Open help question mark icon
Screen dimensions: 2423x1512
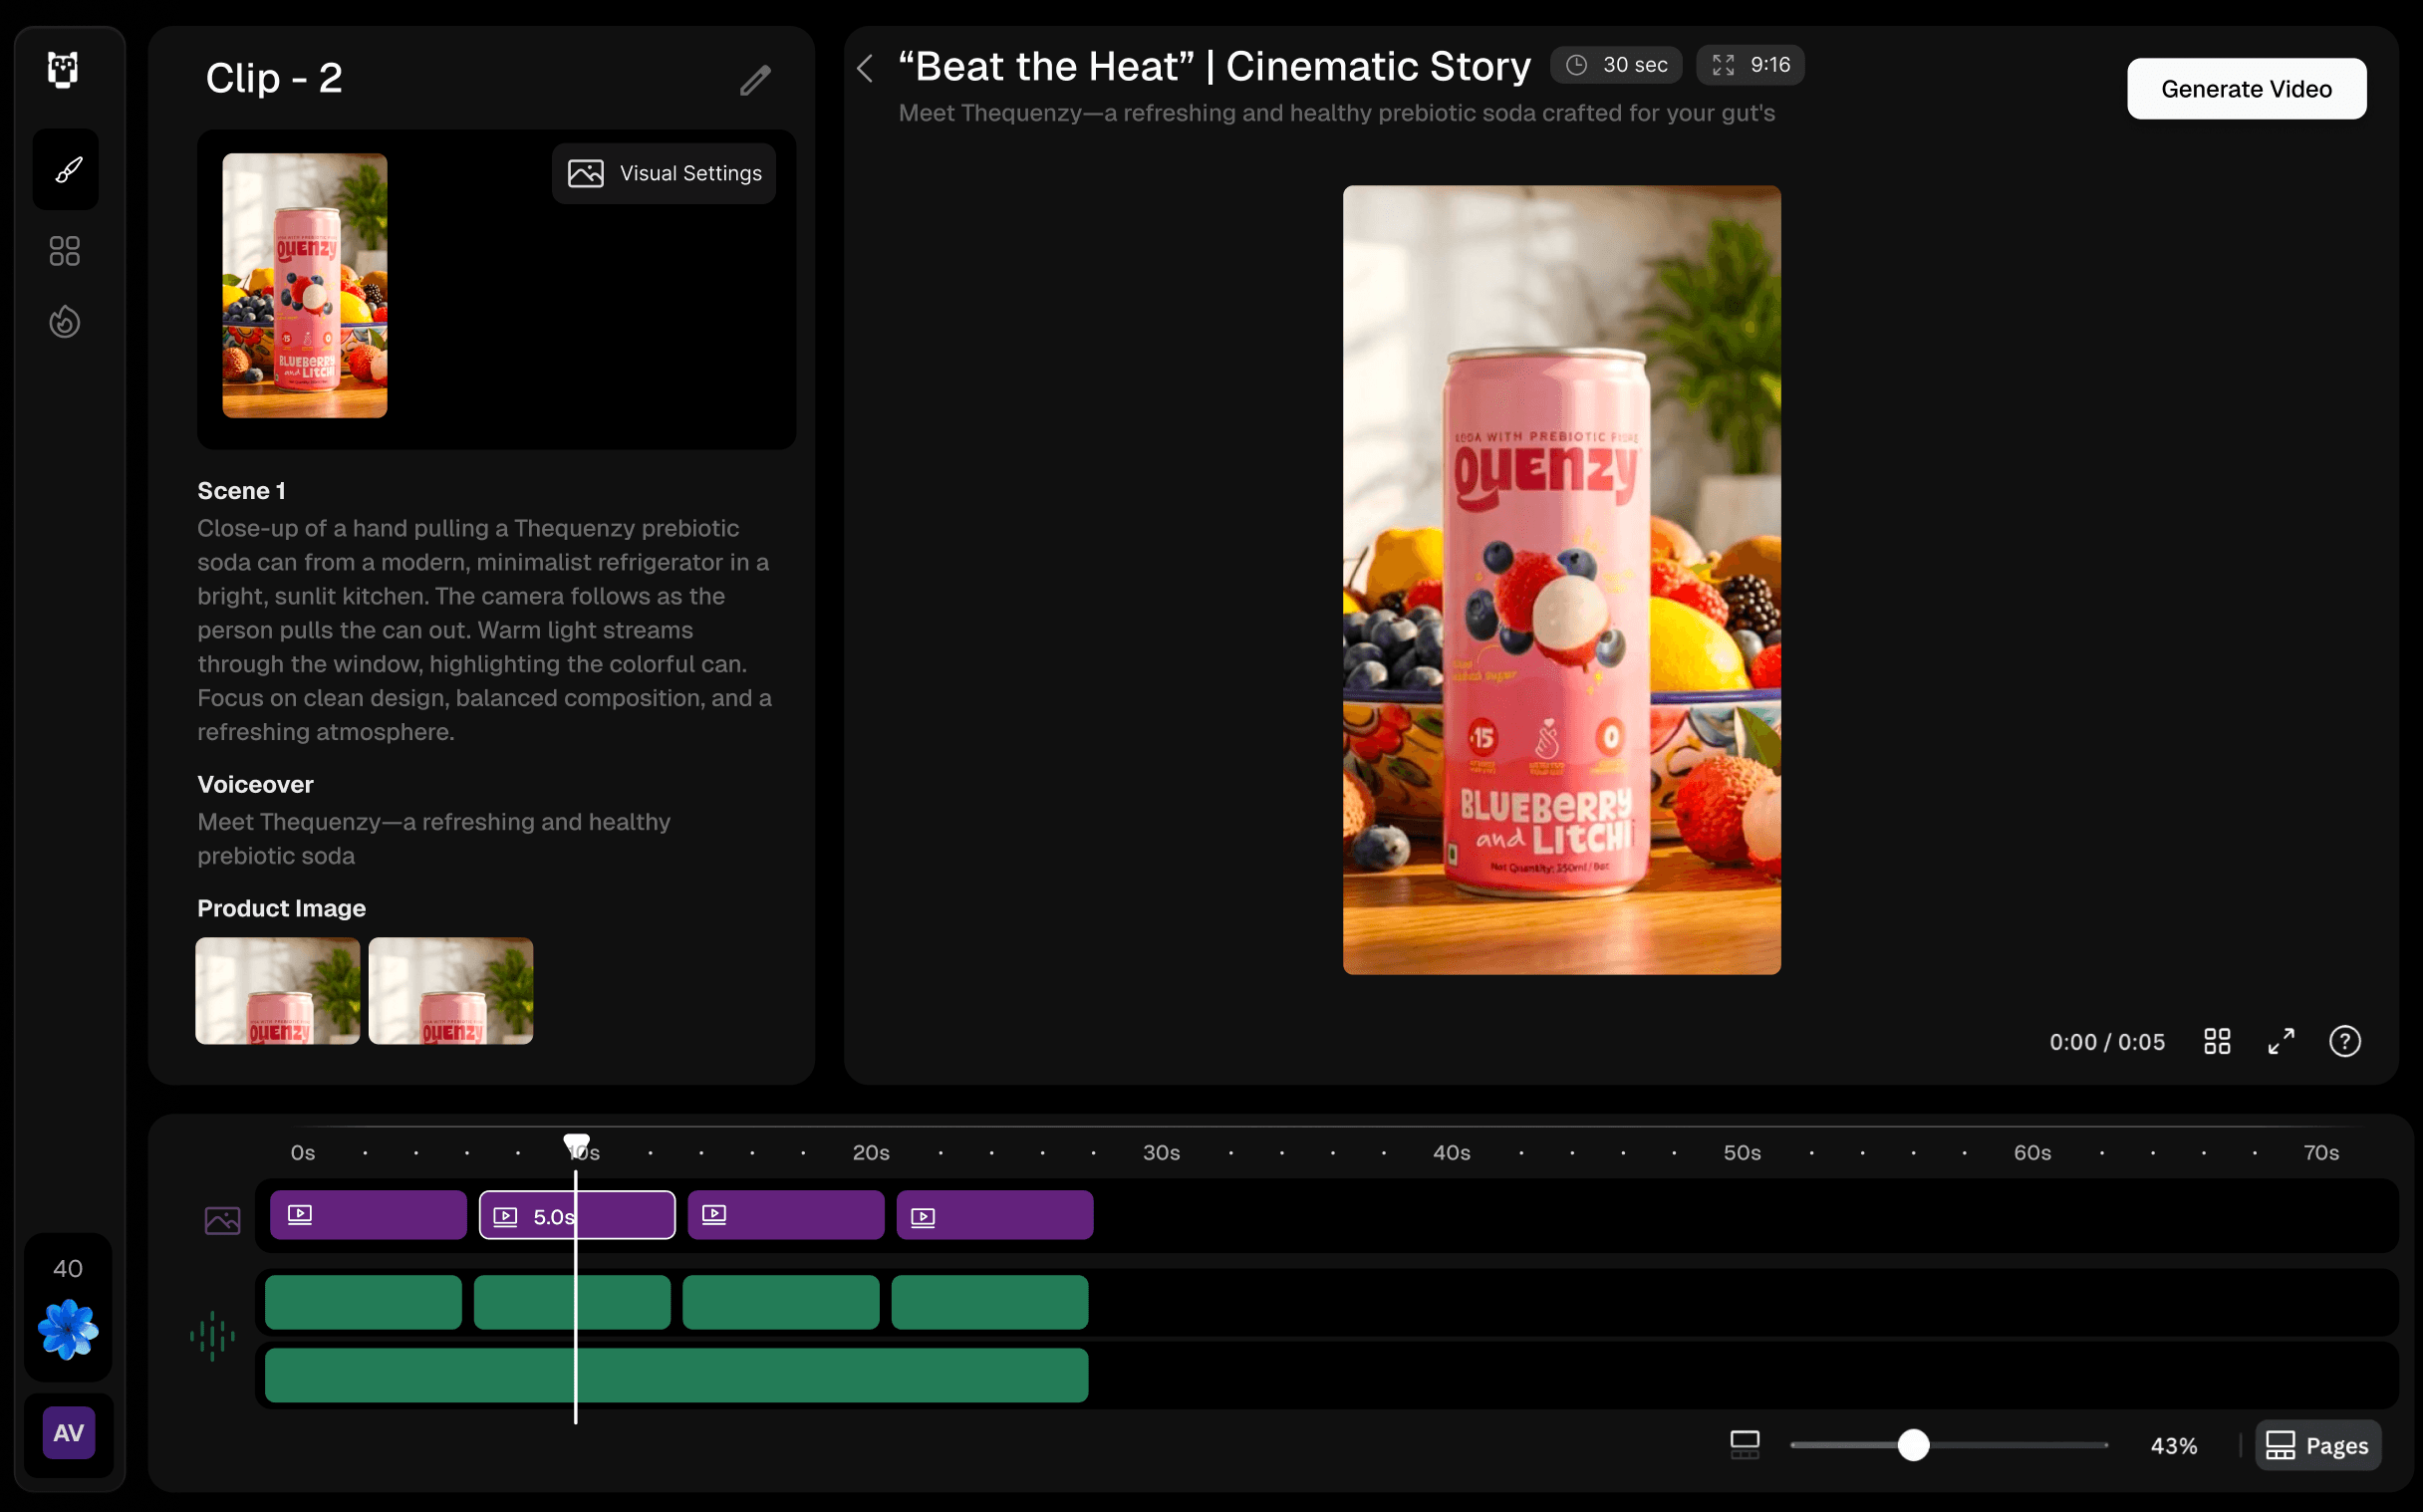2344,1041
